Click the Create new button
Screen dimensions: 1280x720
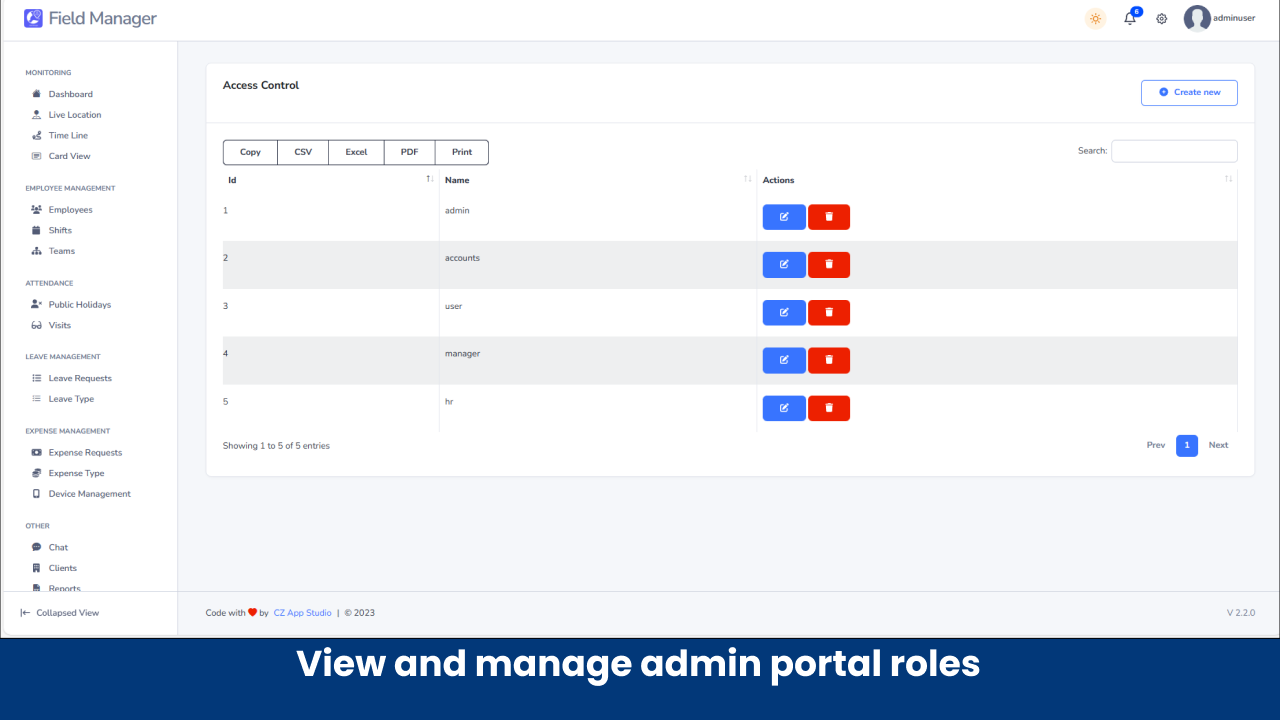coord(1189,92)
